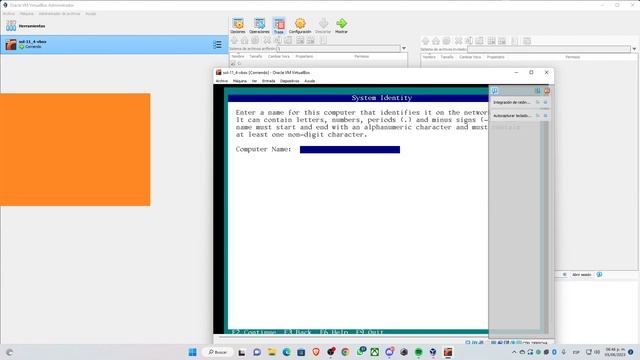Open File Explorer from the taskbar
640x360 pixels.
(x=271, y=352)
